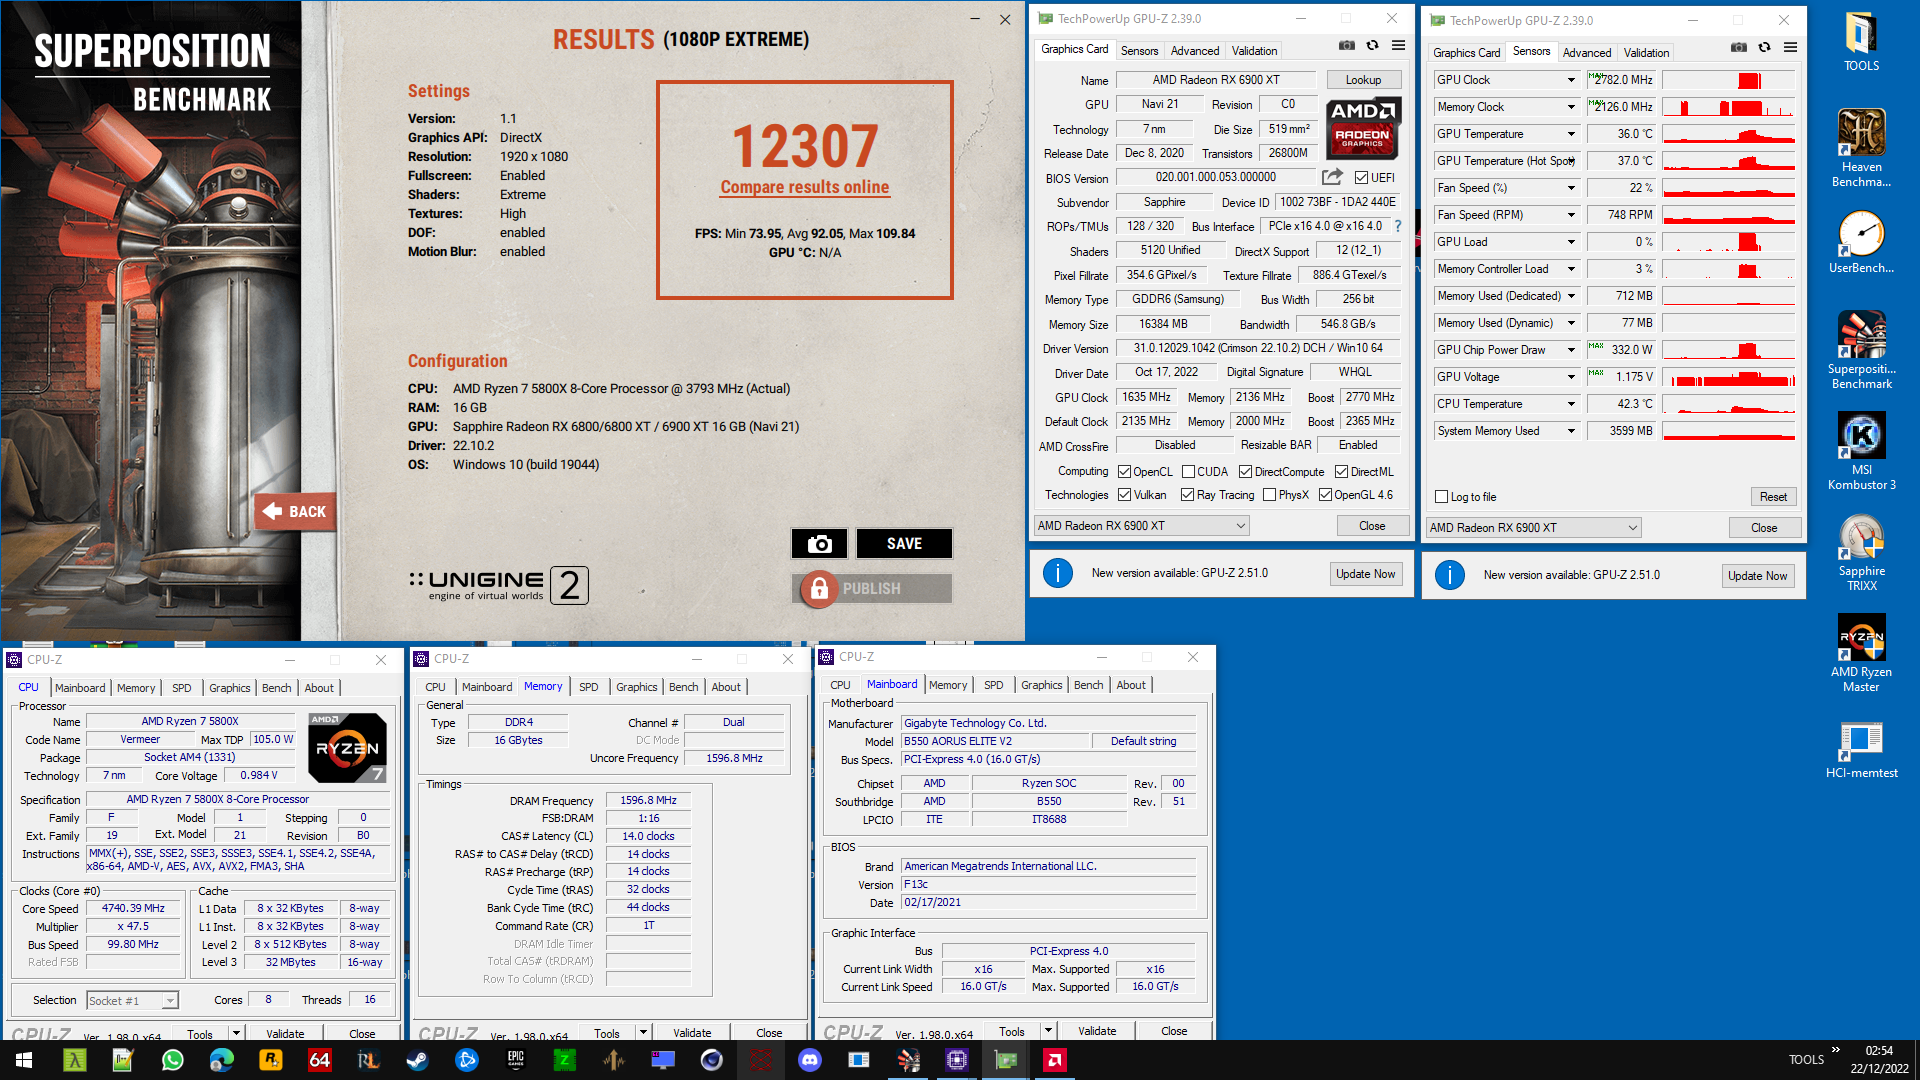This screenshot has height=1080, width=1920.
Task: Toggle OpenCL checkbox in GPU-Z
Action: point(1124,472)
